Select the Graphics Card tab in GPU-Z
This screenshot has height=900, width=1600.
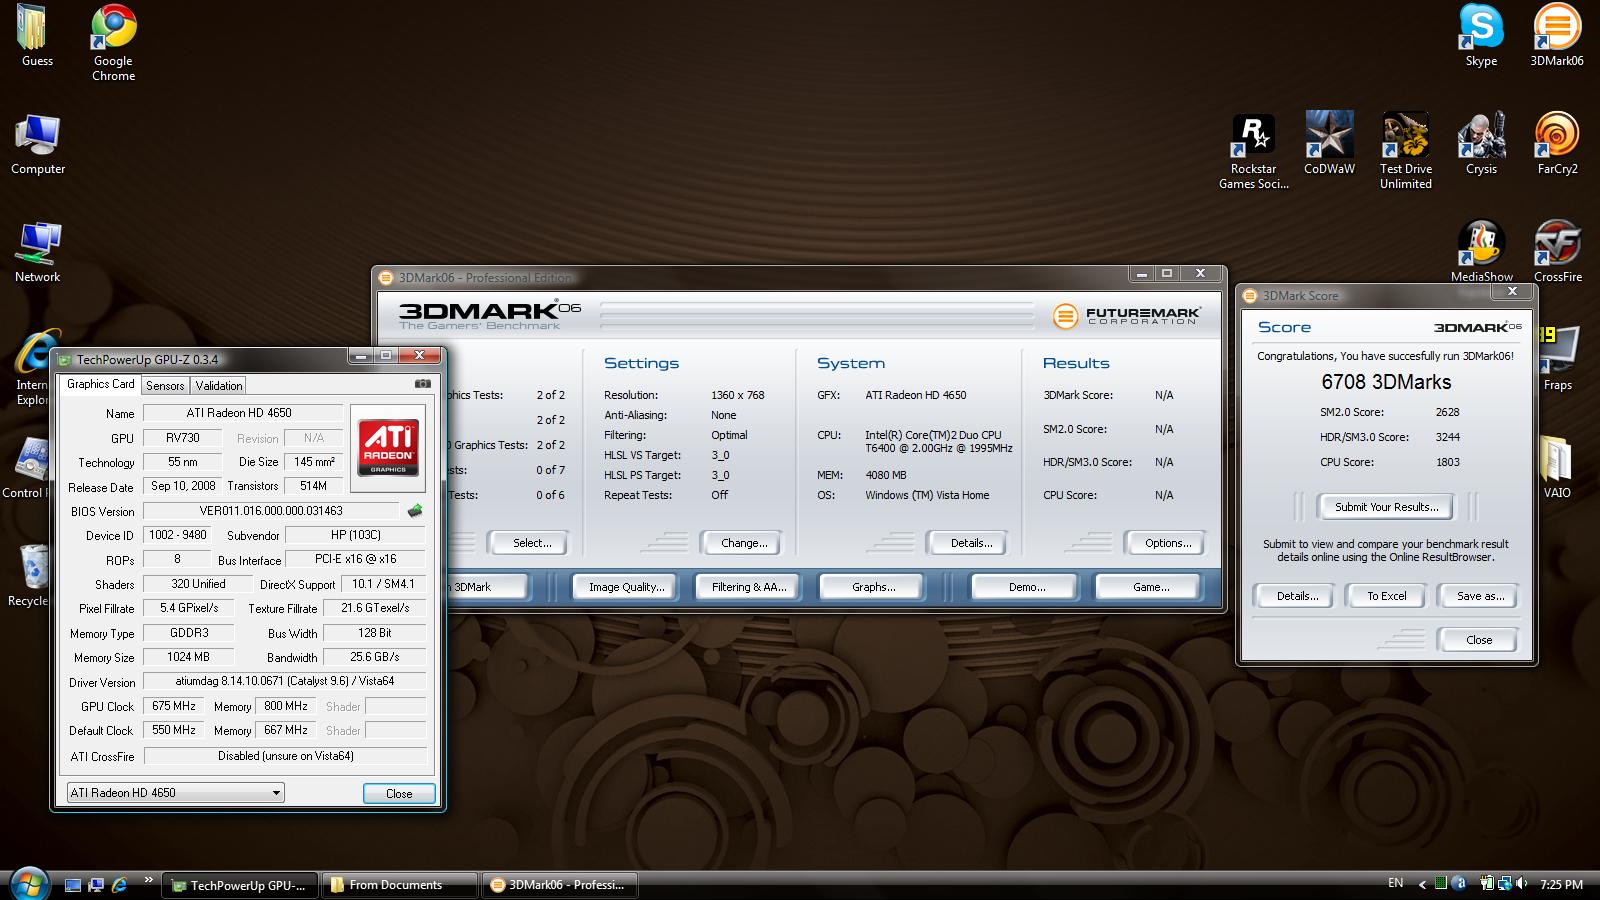coord(100,384)
